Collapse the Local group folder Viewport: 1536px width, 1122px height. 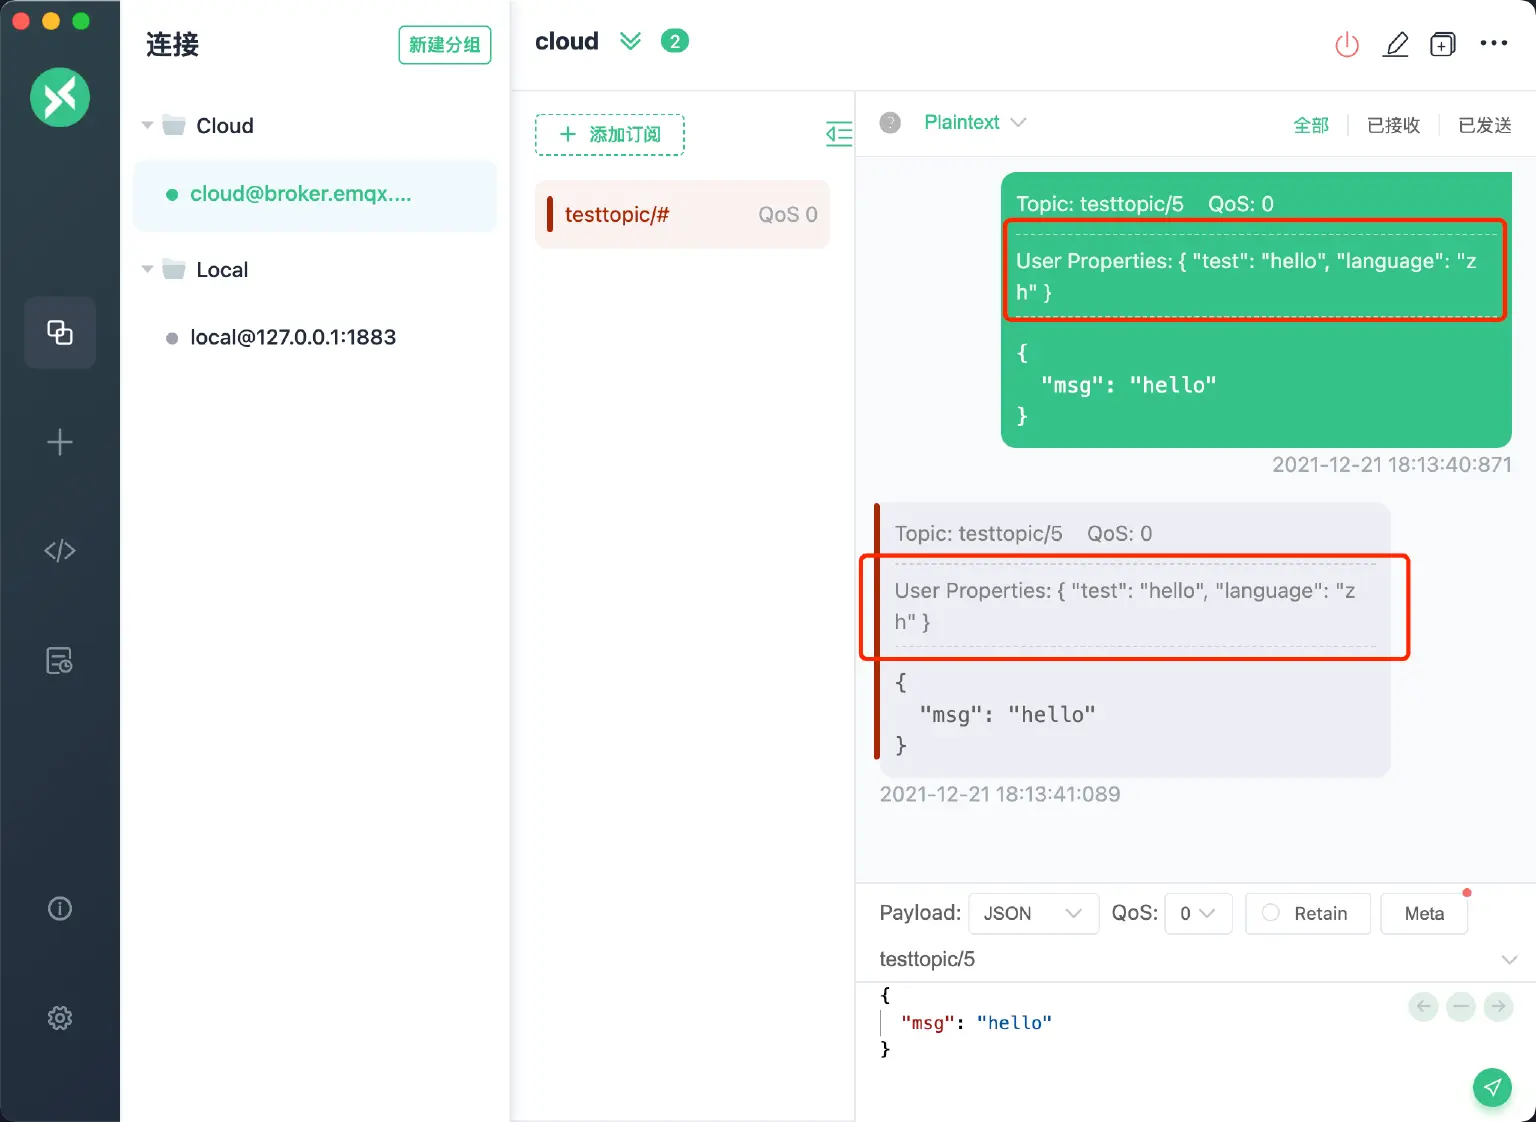[x=148, y=270]
